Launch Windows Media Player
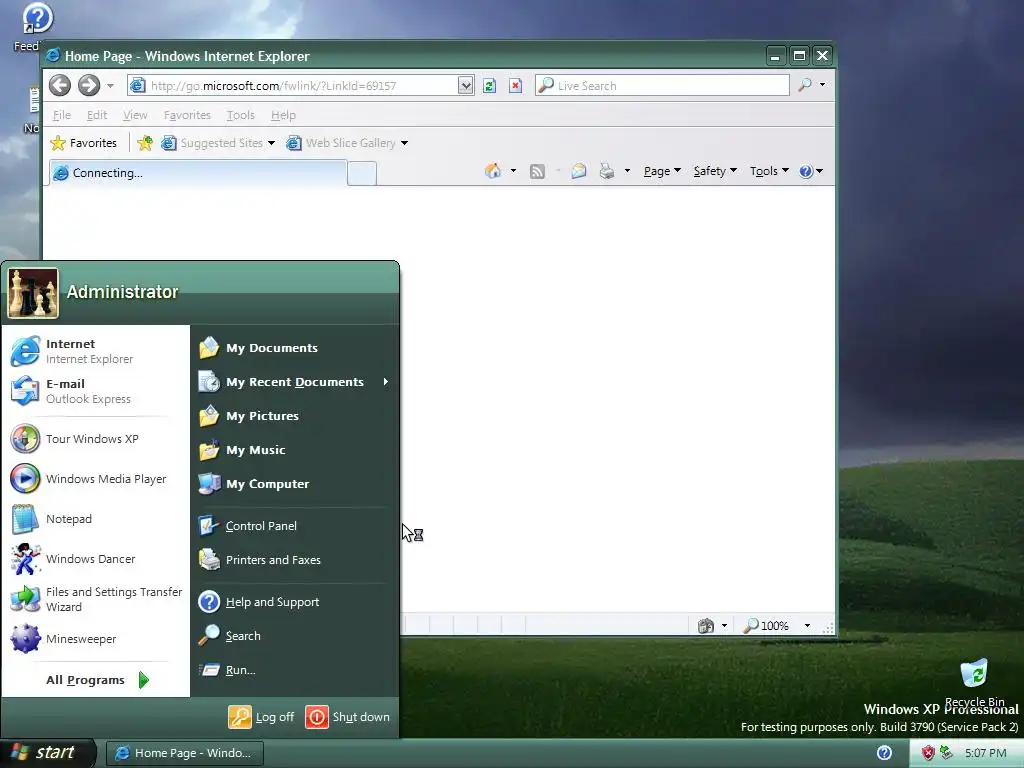The height and width of the screenshot is (768, 1024). (x=96, y=479)
